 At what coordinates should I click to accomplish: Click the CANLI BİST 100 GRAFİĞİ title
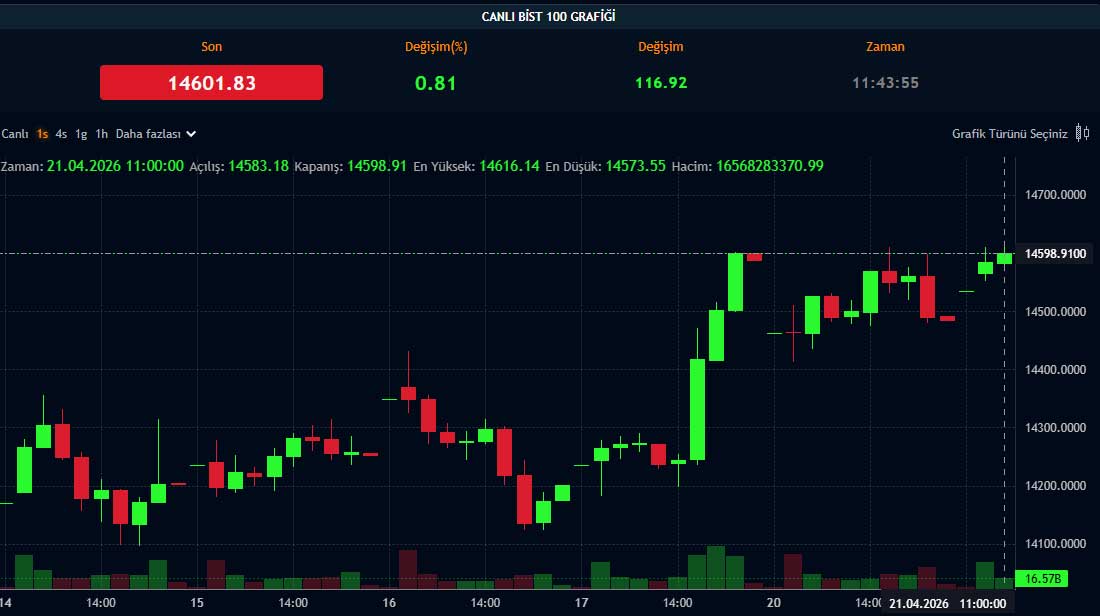tap(550, 15)
